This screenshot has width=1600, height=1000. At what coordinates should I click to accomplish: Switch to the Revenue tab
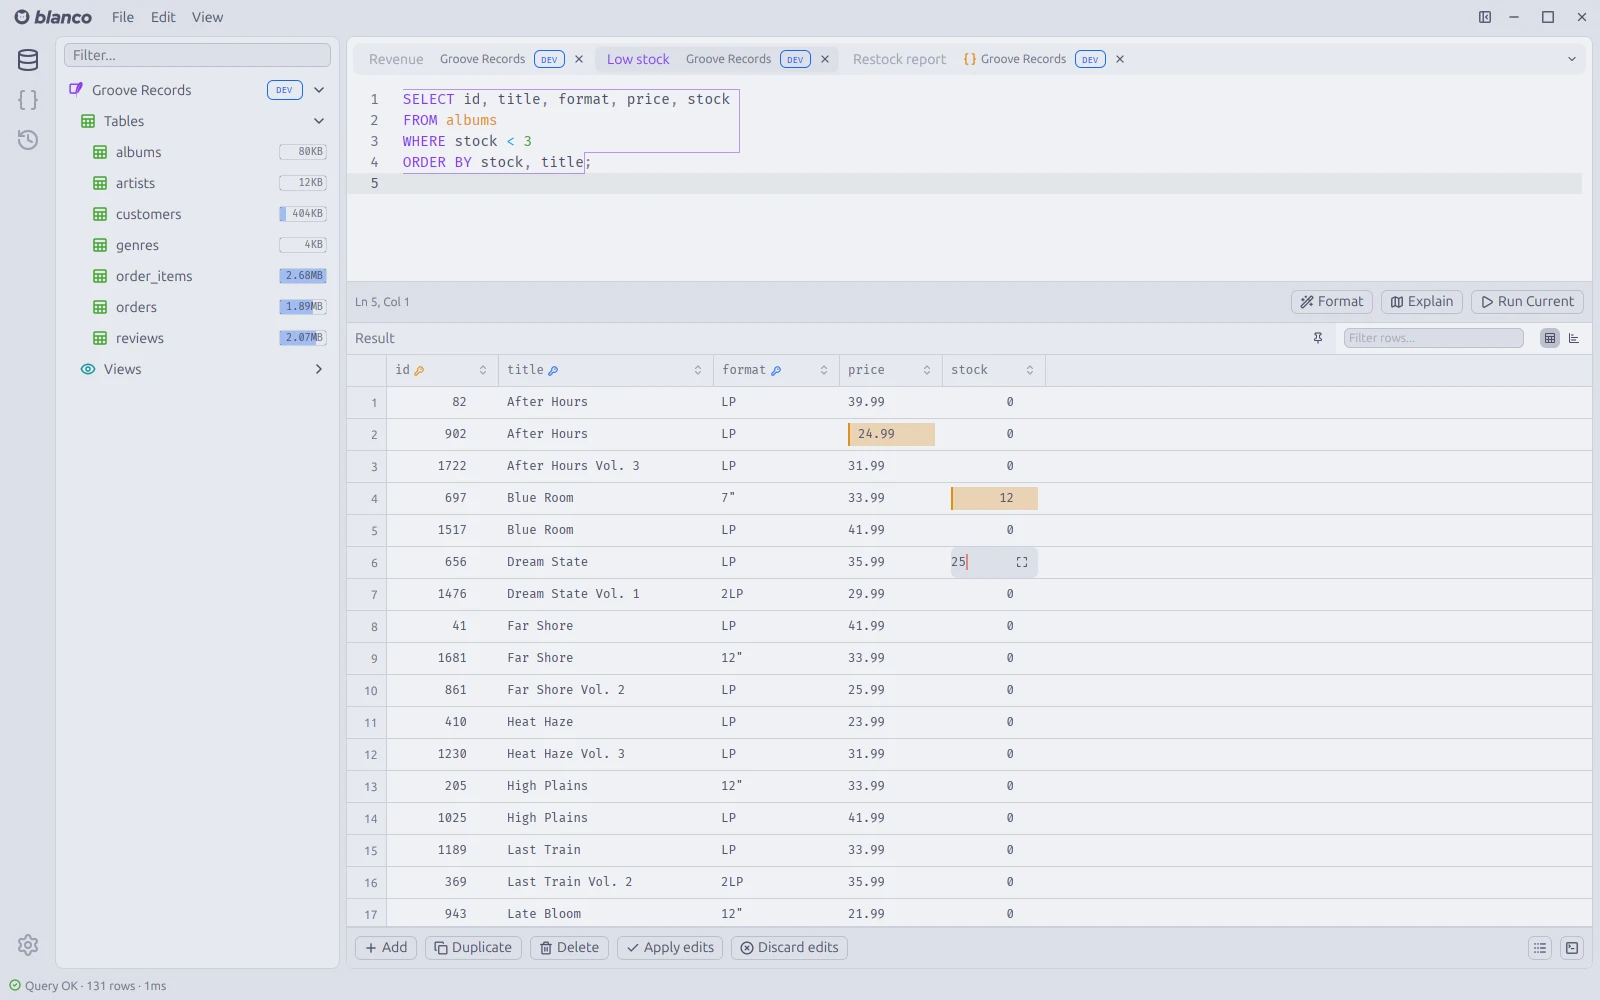point(396,59)
